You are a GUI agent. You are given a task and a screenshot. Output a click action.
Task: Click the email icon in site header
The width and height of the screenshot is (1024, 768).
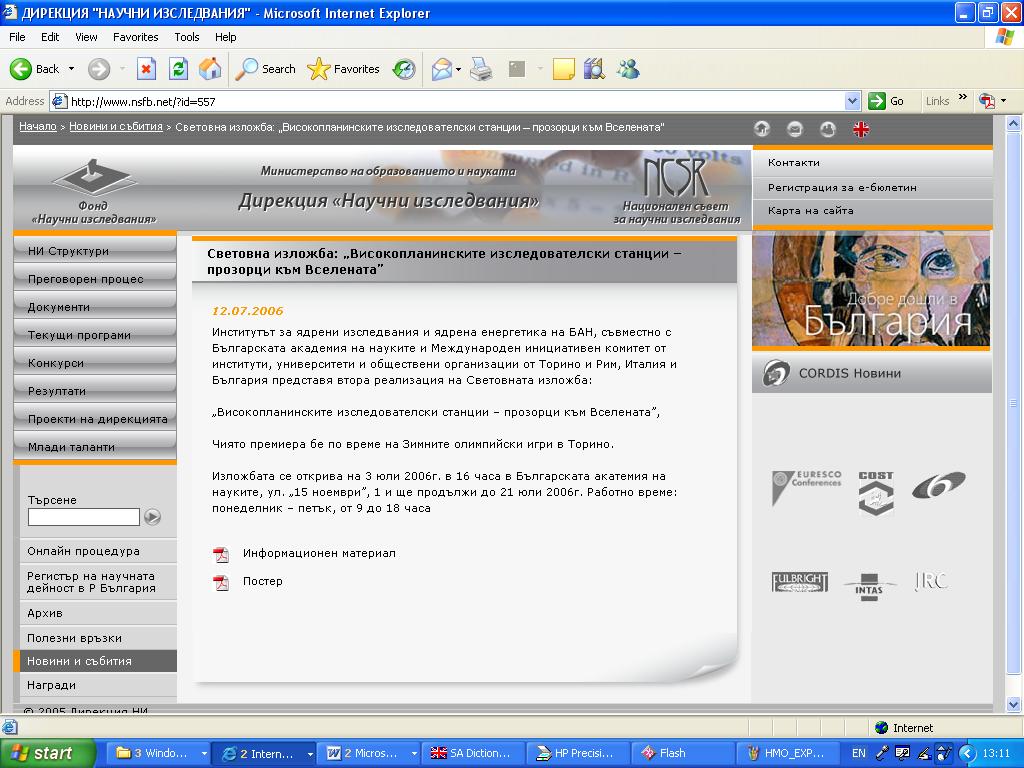point(795,129)
